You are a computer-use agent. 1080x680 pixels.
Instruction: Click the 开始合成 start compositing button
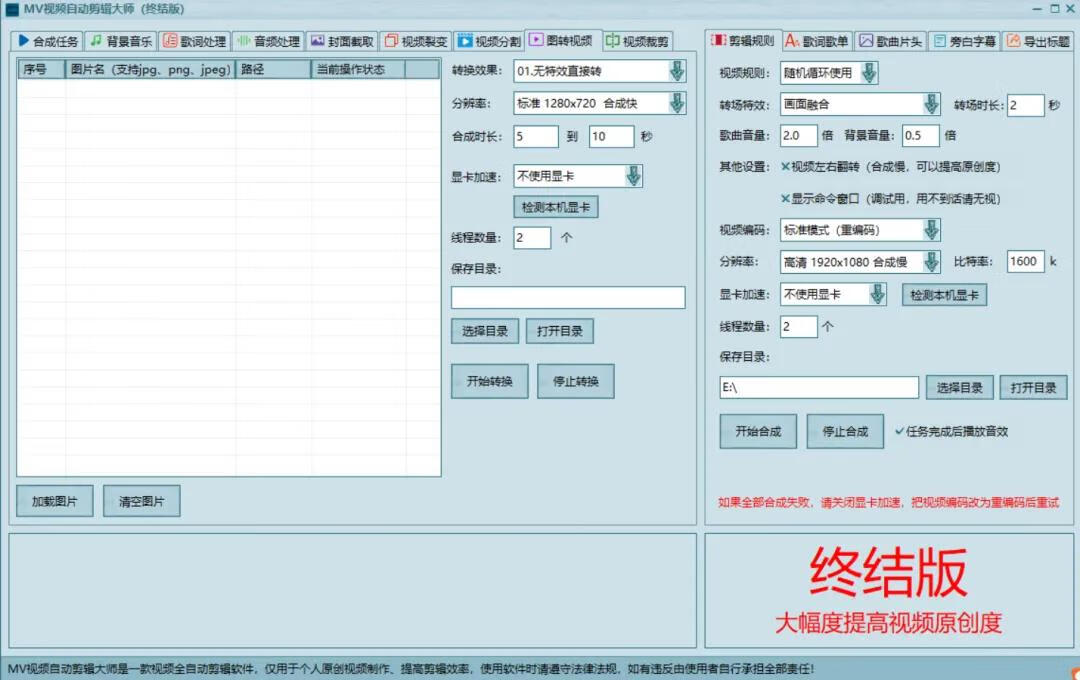pos(757,431)
